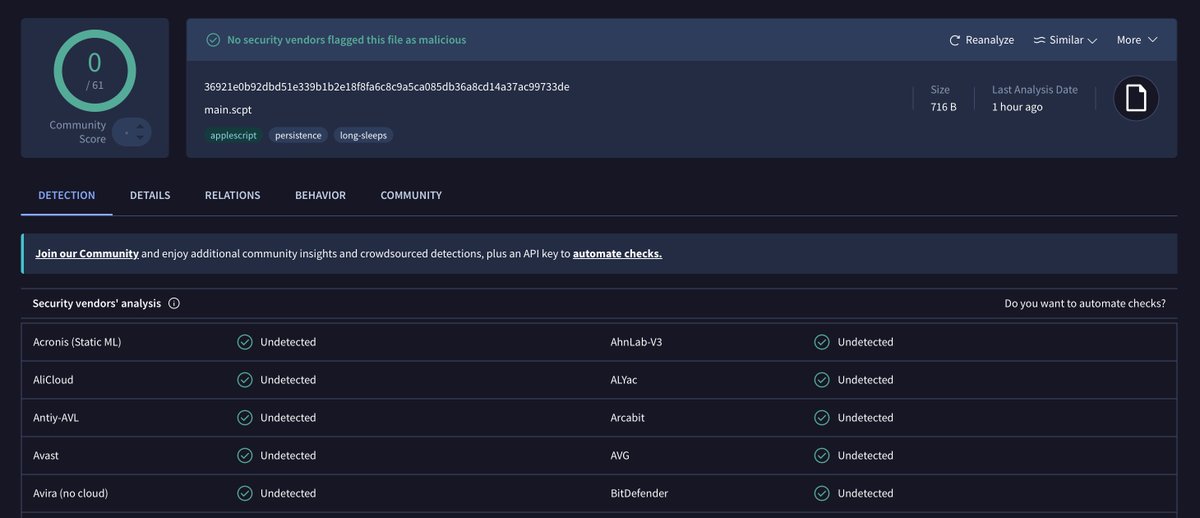Click the file type document icon
This screenshot has width=1200, height=518.
1136,98
